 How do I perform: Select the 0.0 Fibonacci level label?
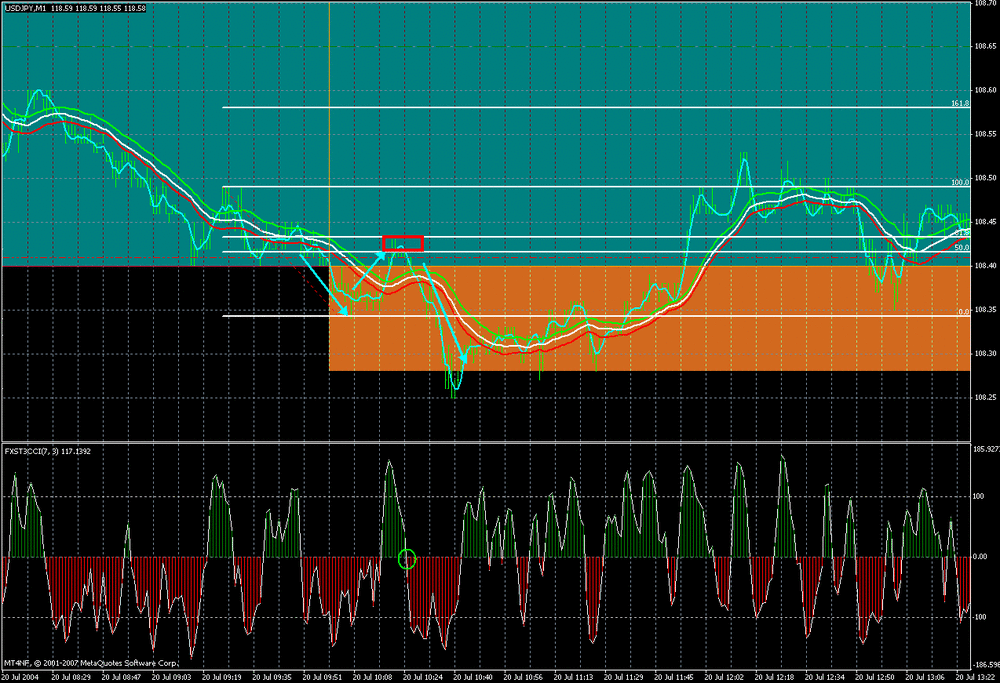pos(964,312)
